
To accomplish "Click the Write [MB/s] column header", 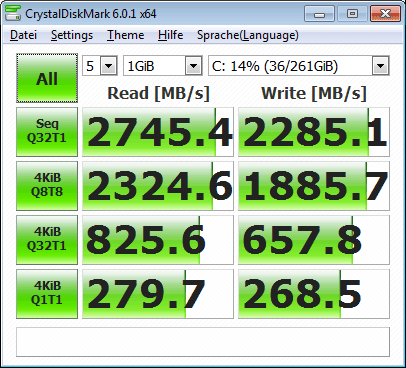I will click(314, 93).
